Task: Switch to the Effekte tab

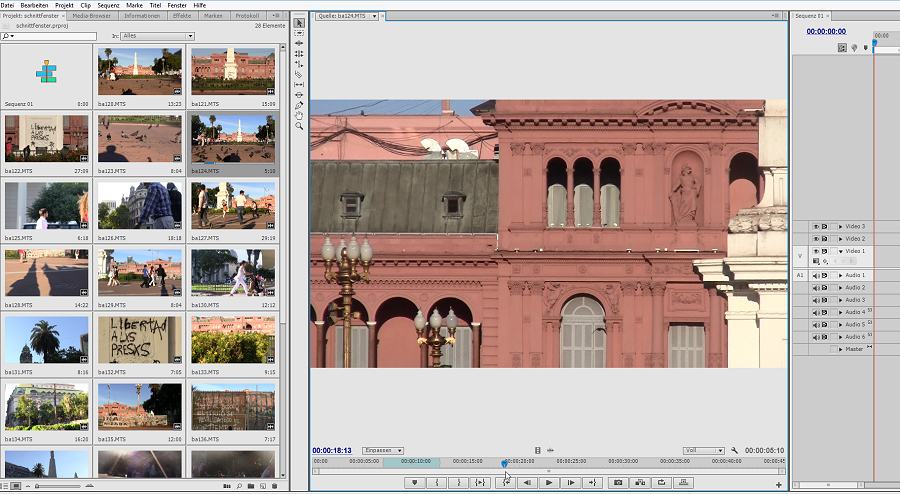Action: (182, 16)
